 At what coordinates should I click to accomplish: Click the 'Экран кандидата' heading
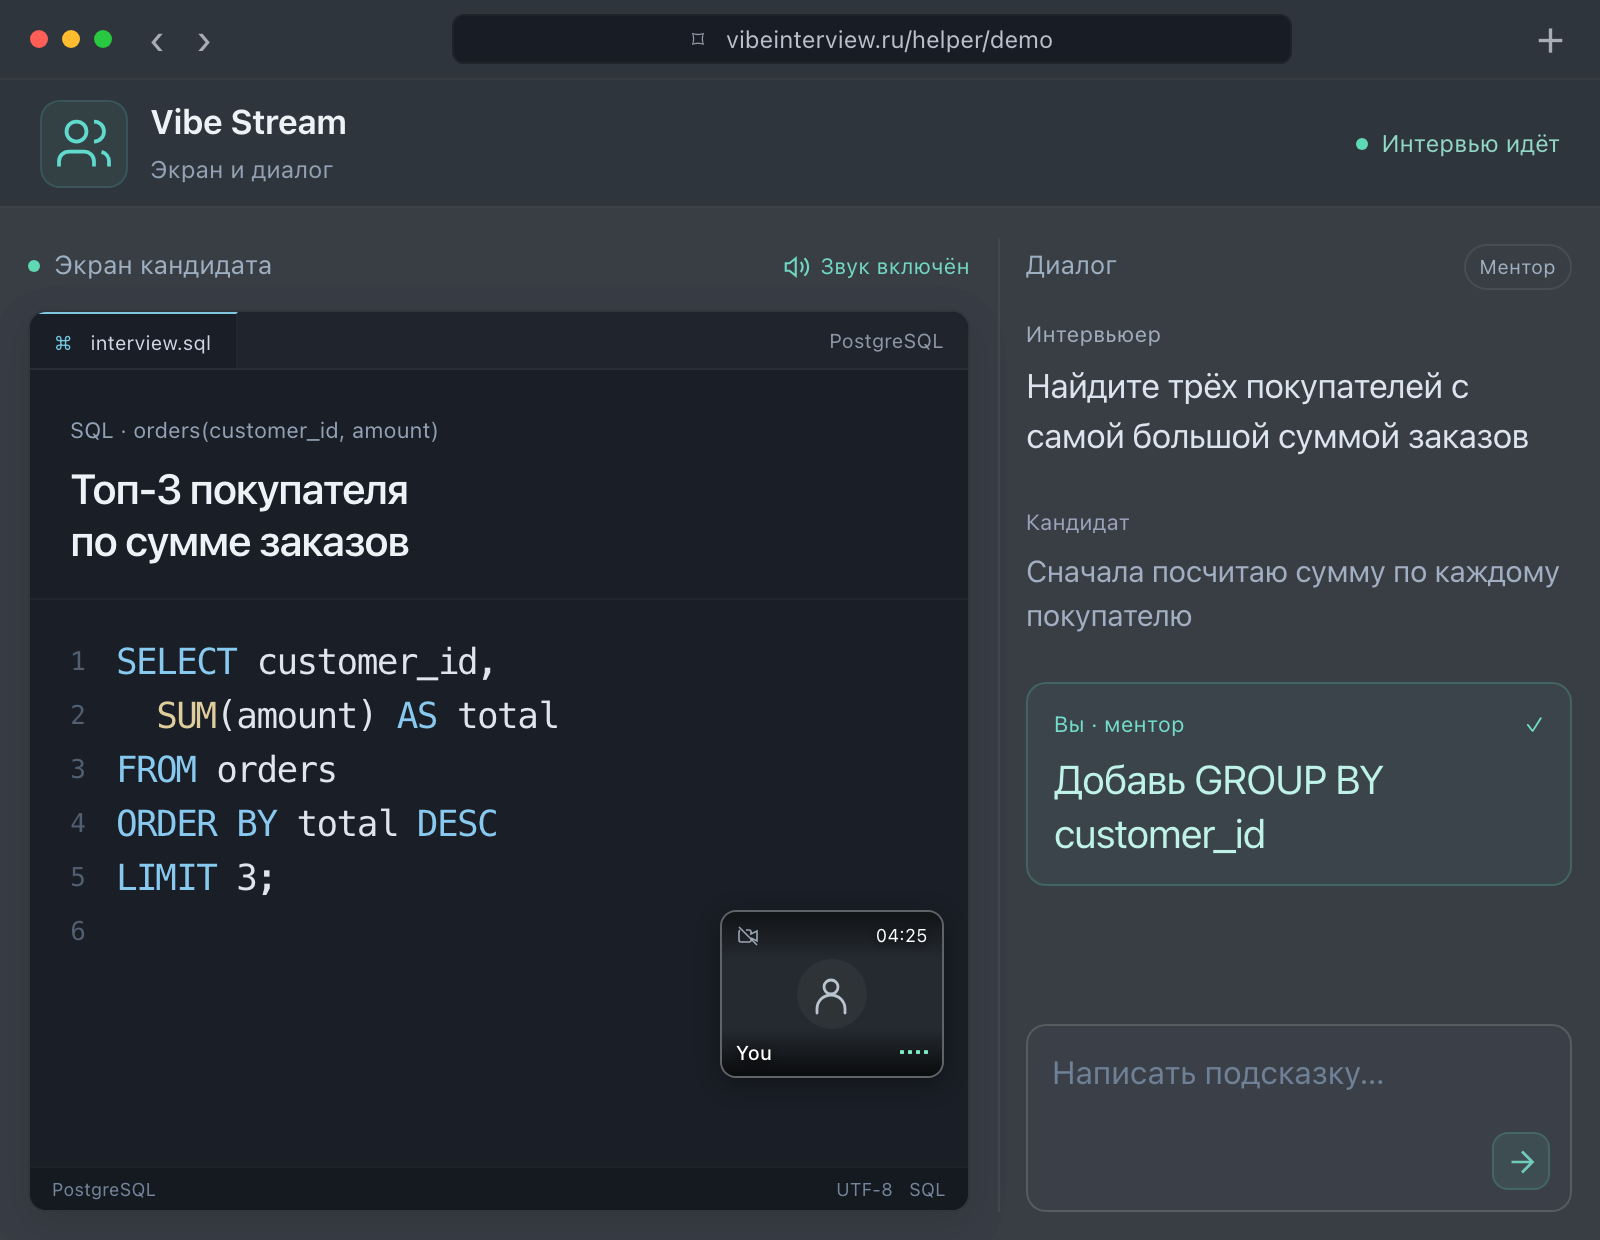pyautogui.click(x=163, y=265)
